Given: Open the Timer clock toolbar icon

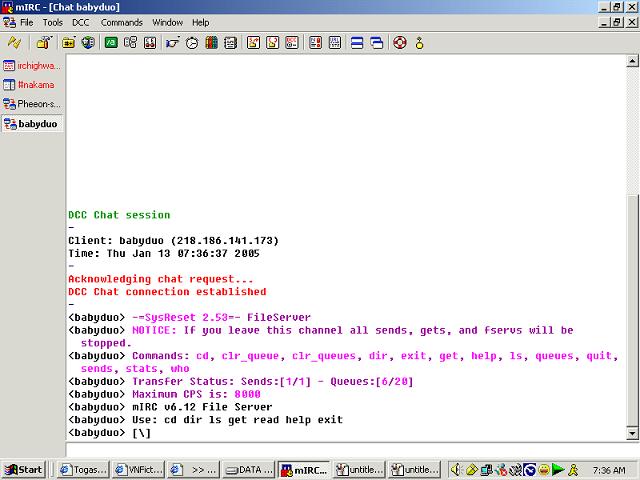Looking at the screenshot, I should pyautogui.click(x=192, y=42).
